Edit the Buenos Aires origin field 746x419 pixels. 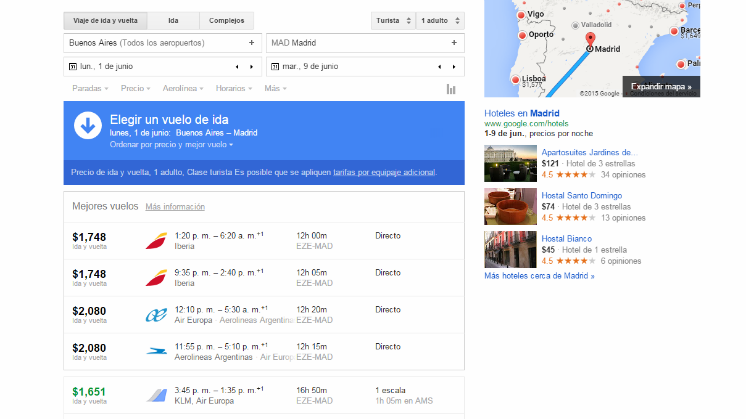click(163, 43)
